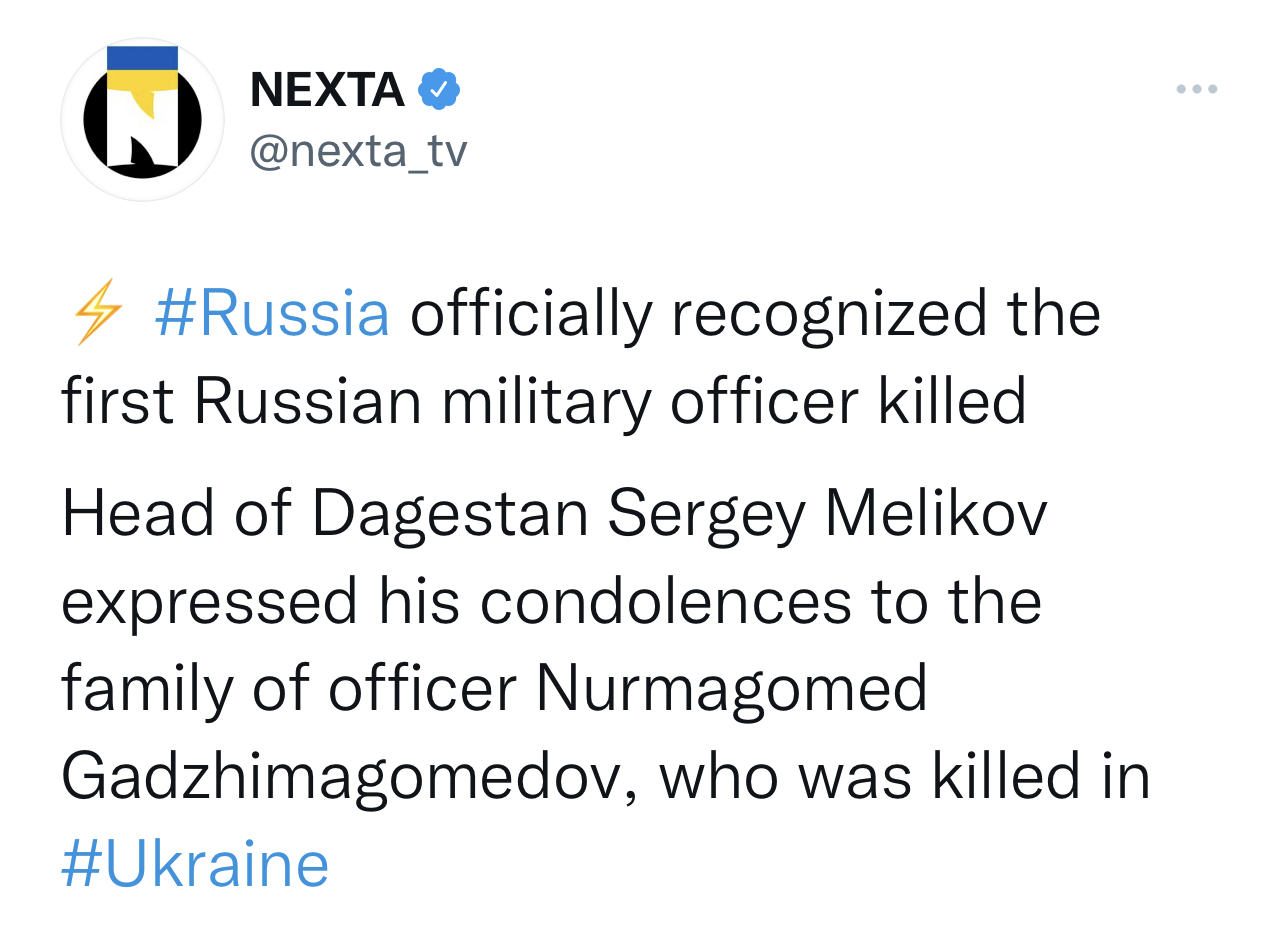
Task: Click the word "Nurmagomed"
Action: (732, 690)
